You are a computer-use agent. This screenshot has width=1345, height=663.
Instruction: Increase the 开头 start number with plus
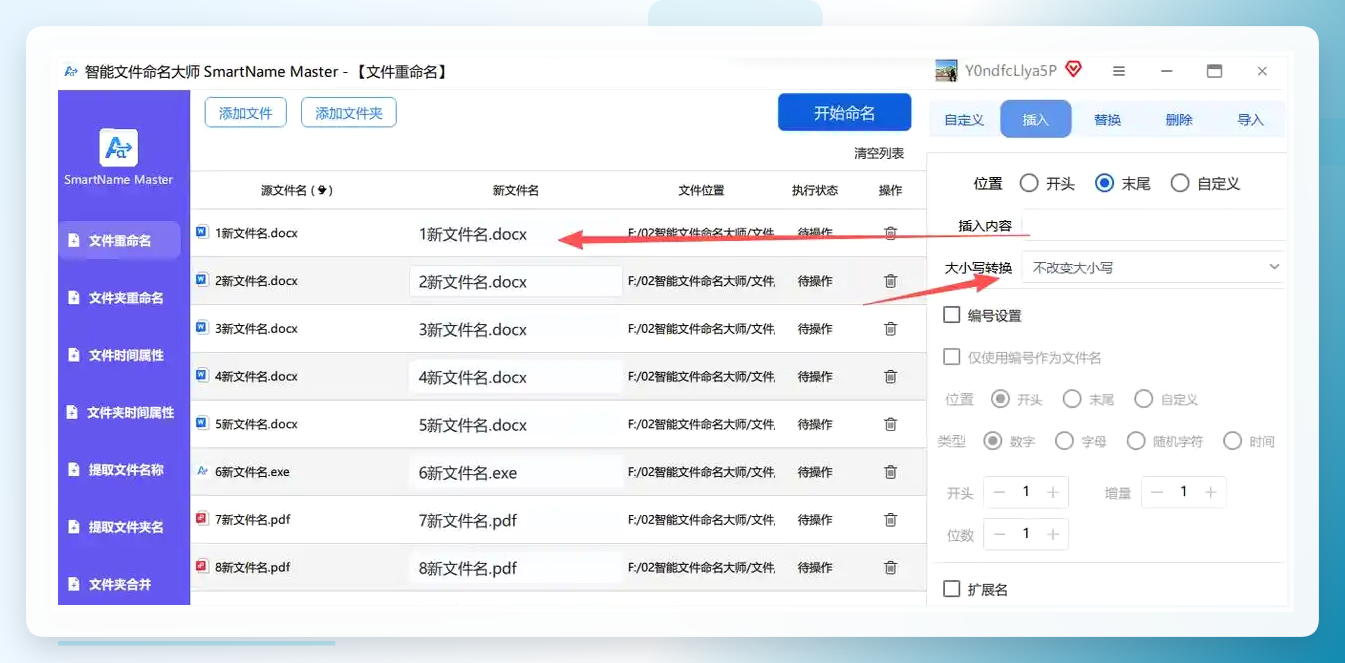coord(1053,492)
